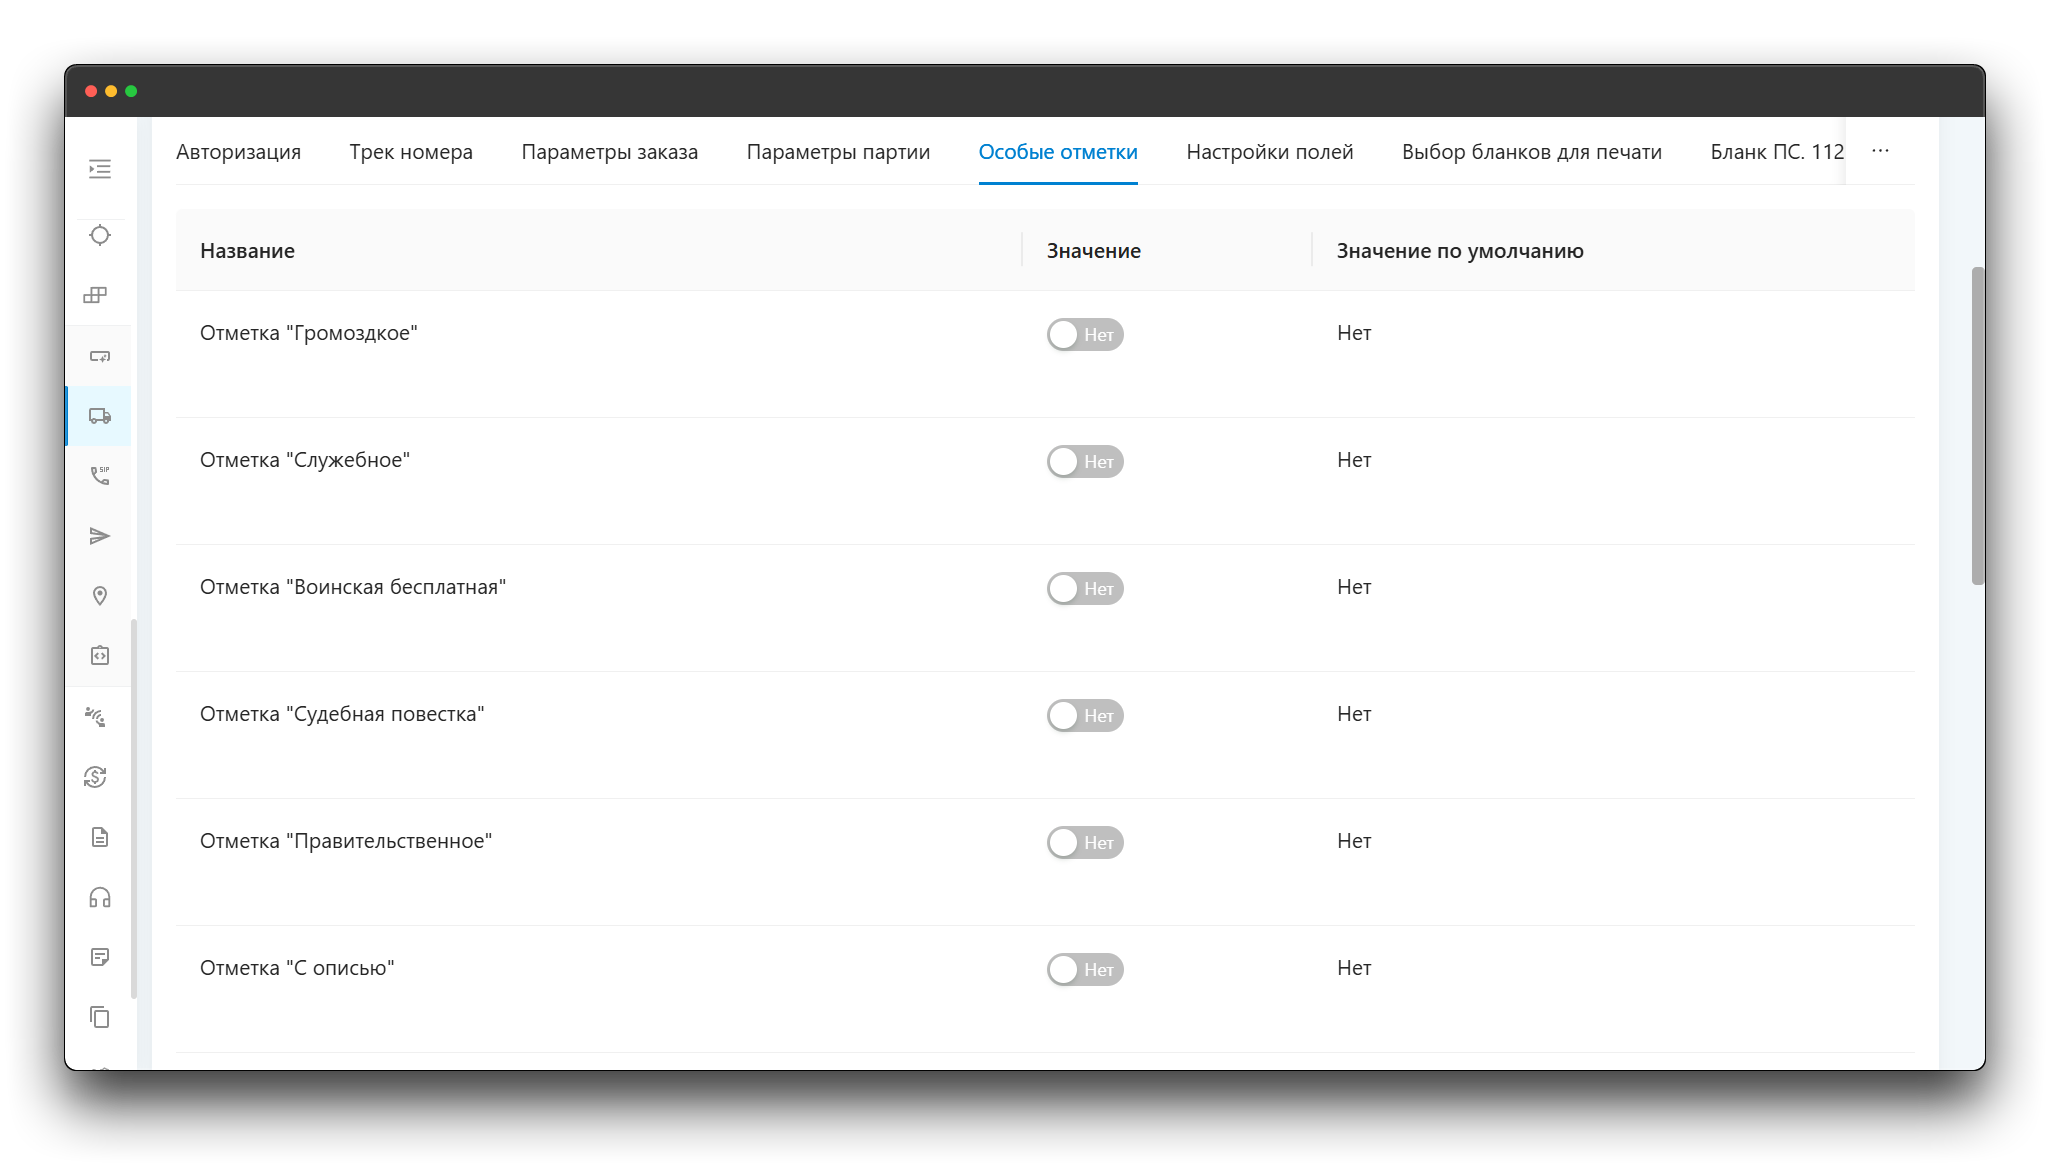Viewport: 2050px width, 1167px height.
Task: Click default value Нет in Громоздкое row
Action: 1354,333
